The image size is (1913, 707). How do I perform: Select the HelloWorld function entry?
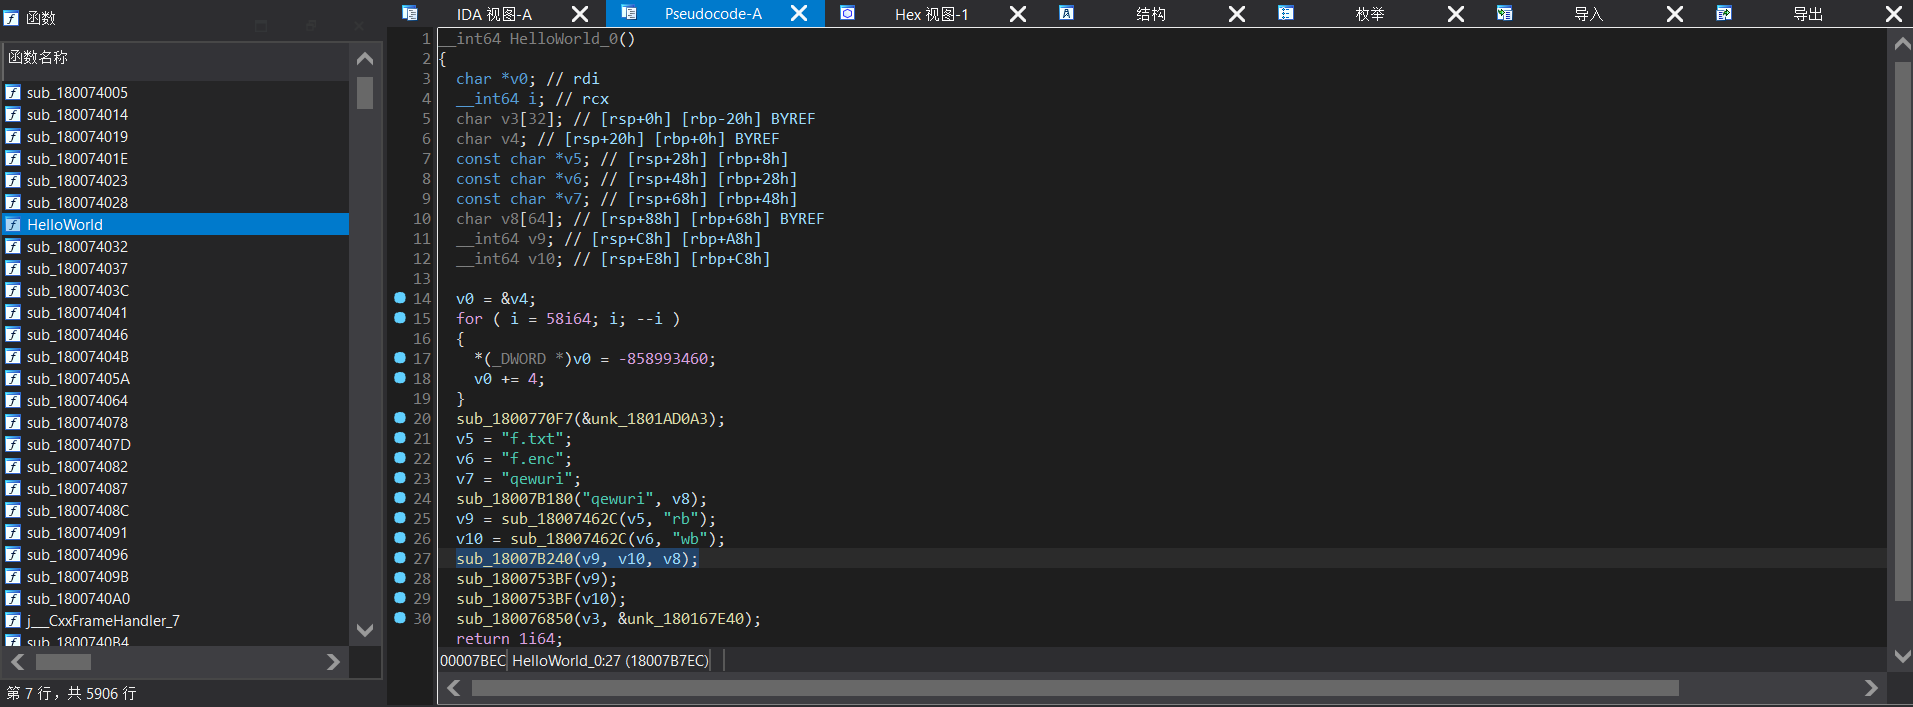click(x=175, y=225)
